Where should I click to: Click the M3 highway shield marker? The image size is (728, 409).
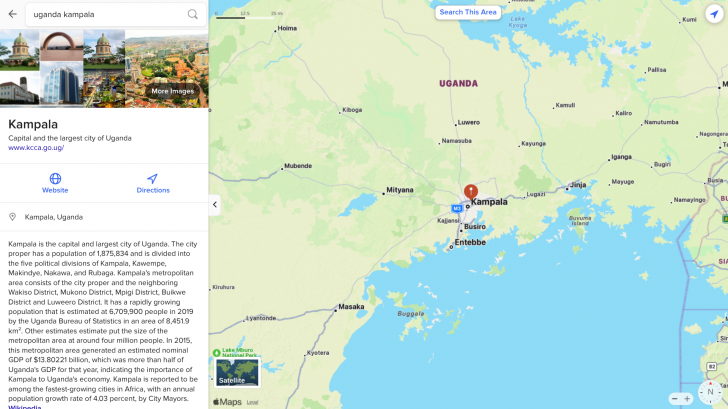pos(457,208)
